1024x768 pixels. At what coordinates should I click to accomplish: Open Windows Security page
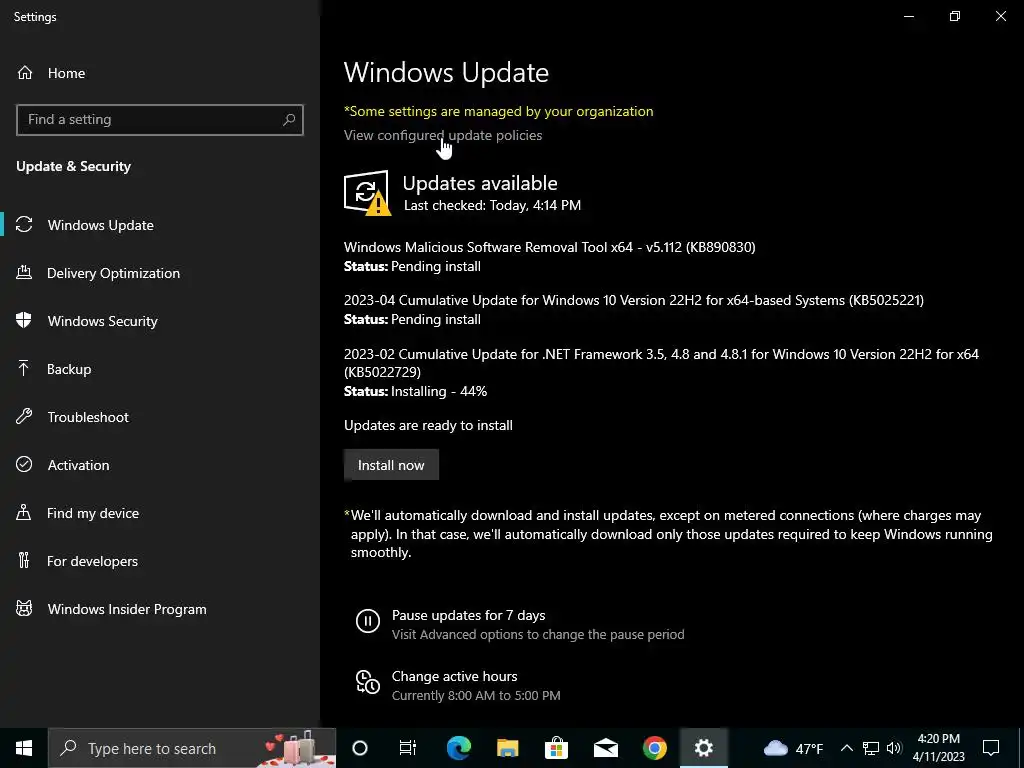[103, 321]
